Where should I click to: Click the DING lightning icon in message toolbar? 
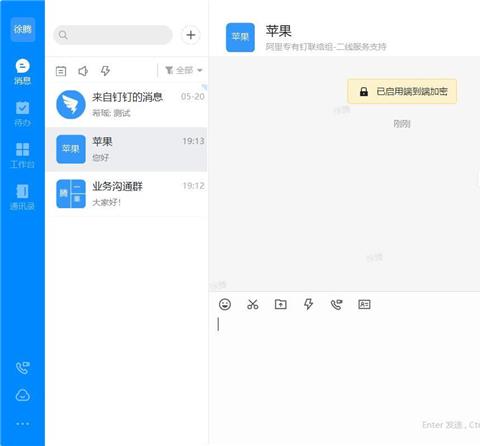[x=308, y=304]
